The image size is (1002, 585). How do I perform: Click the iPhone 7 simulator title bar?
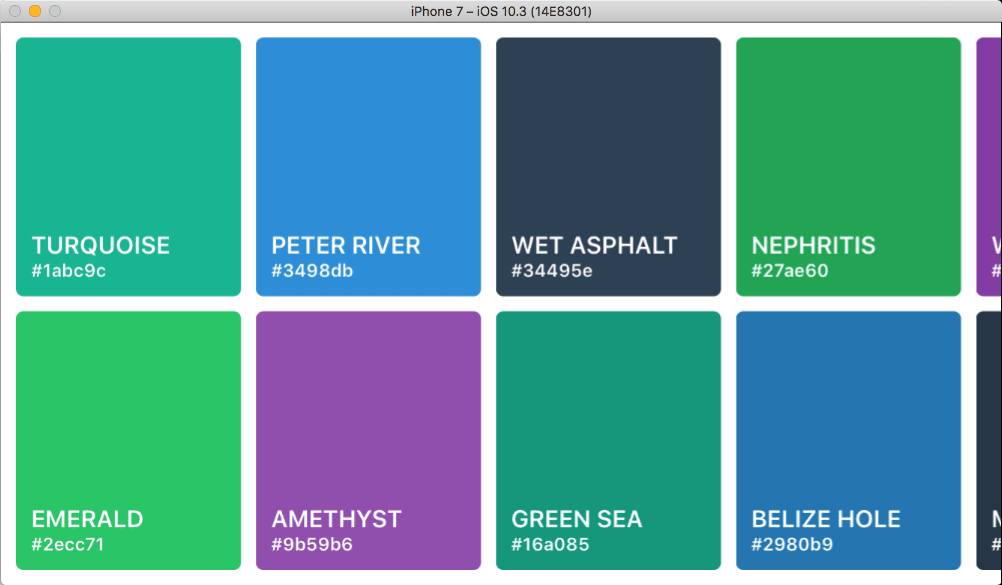(x=501, y=11)
